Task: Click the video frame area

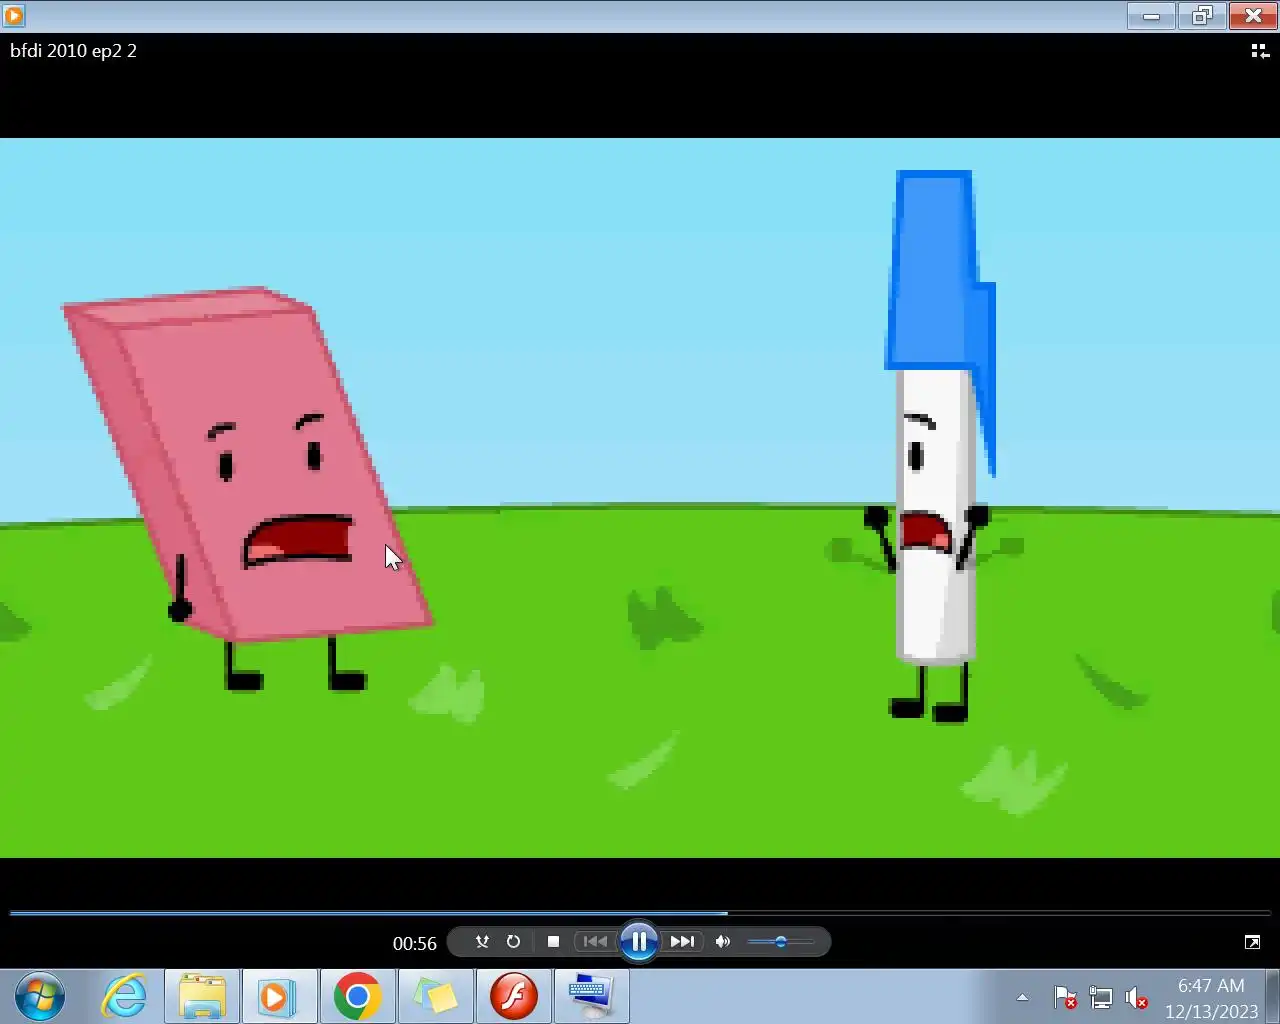Action: [640, 498]
